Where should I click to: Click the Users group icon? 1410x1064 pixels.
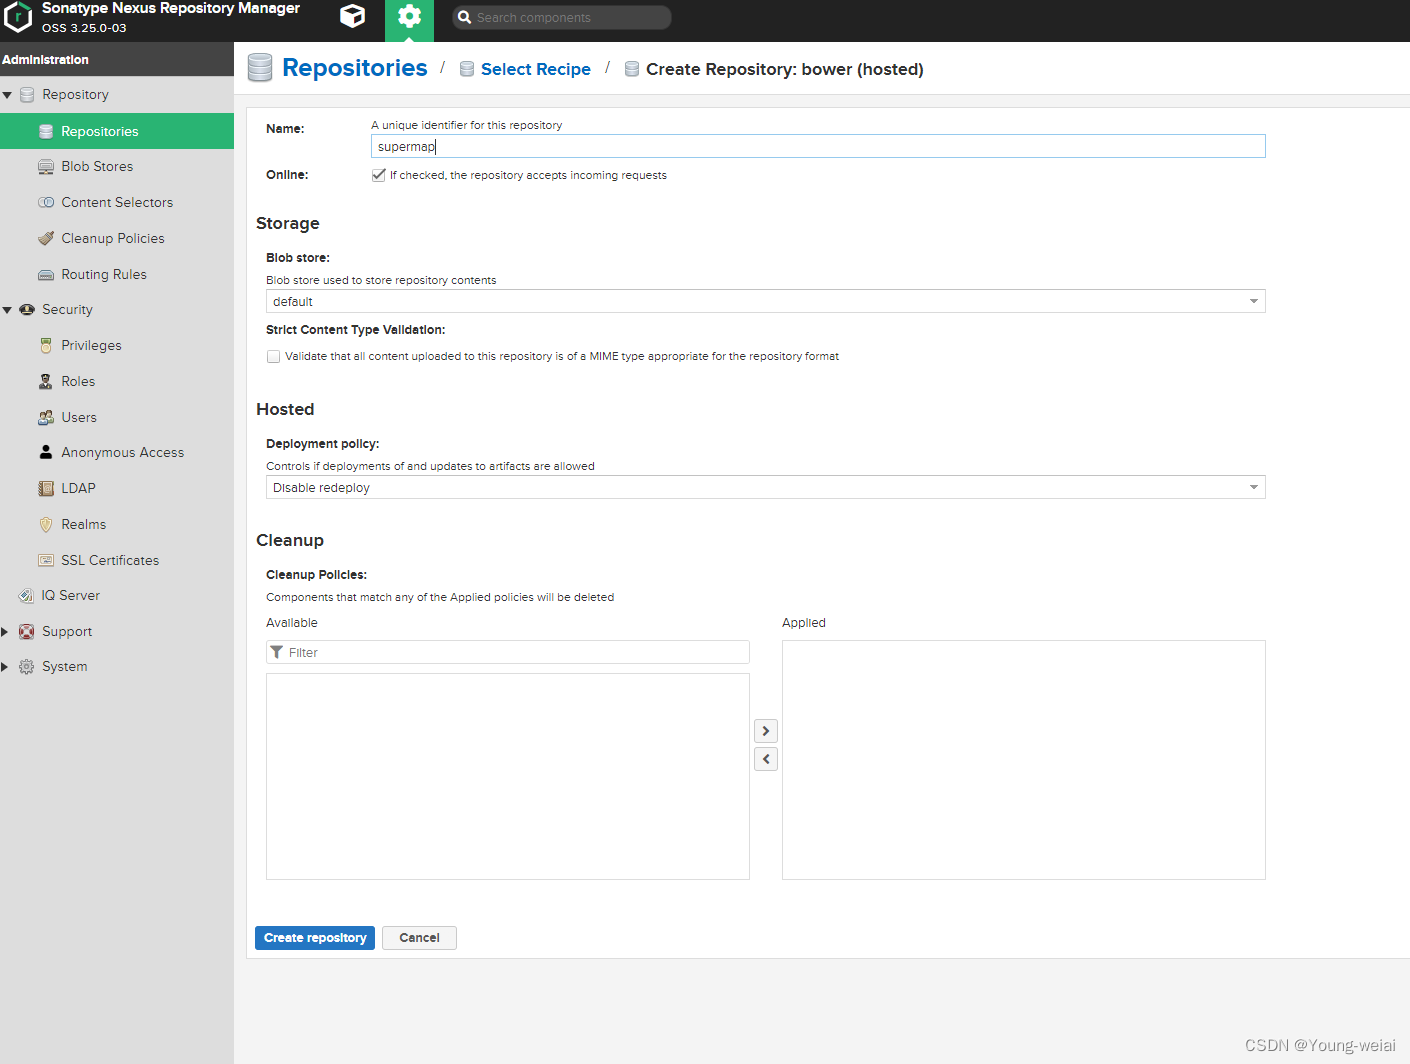click(46, 417)
